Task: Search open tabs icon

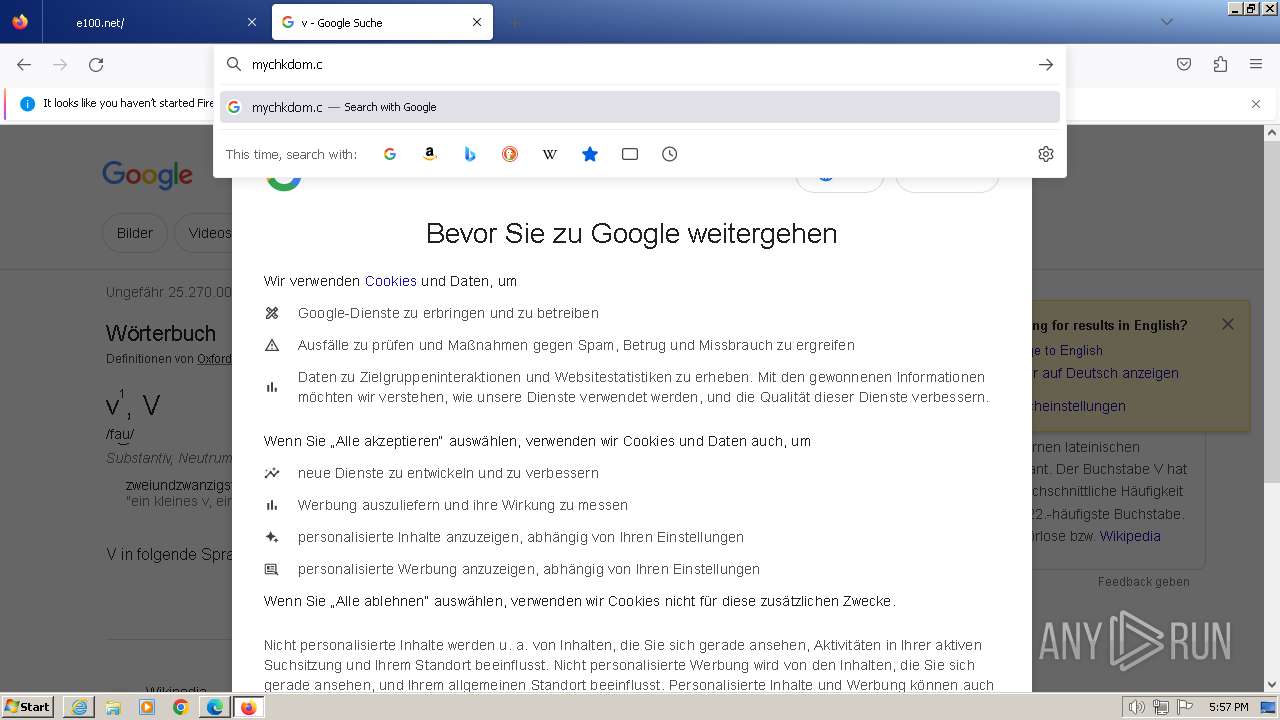Action: 630,154
